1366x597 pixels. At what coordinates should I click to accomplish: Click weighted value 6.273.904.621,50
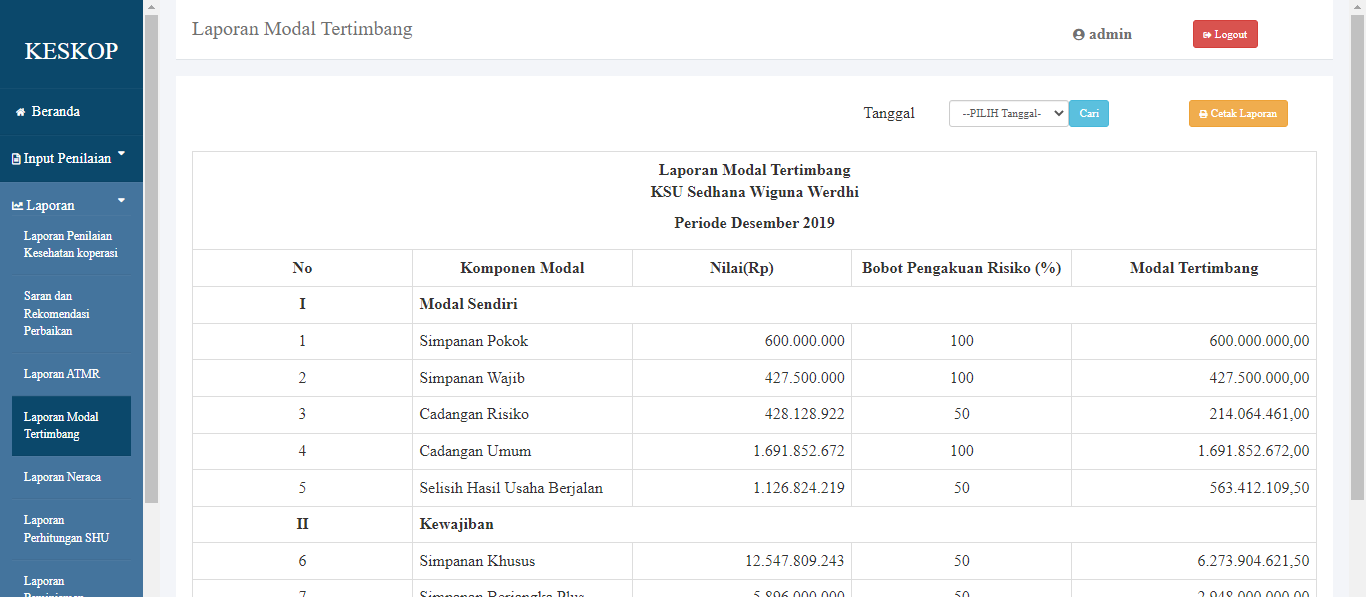click(x=1253, y=561)
